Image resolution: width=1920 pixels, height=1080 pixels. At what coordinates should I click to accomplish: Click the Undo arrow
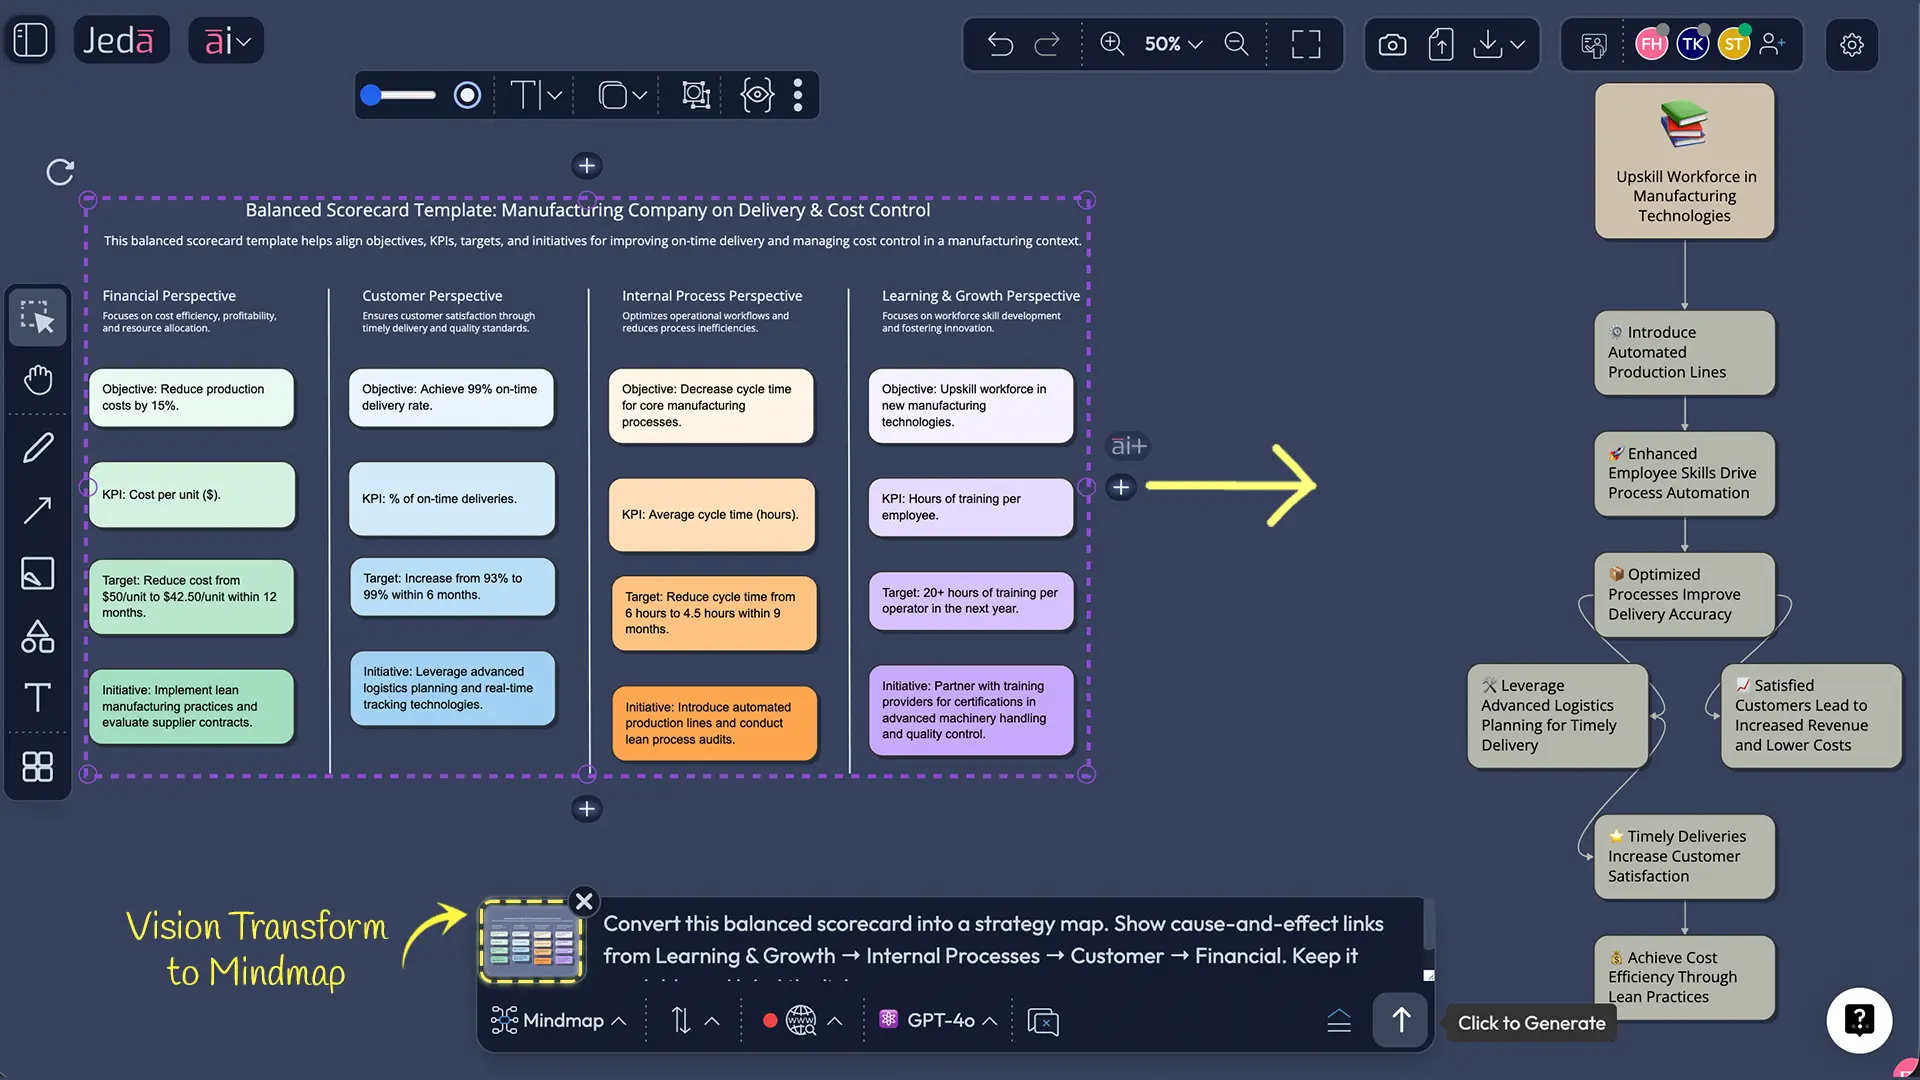pos(1000,44)
